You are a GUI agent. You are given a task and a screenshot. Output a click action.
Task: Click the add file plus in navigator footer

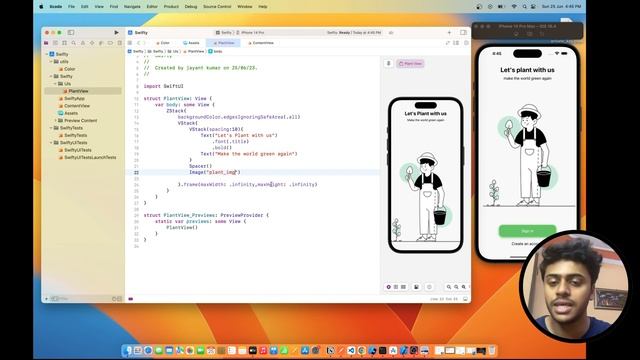point(46,299)
